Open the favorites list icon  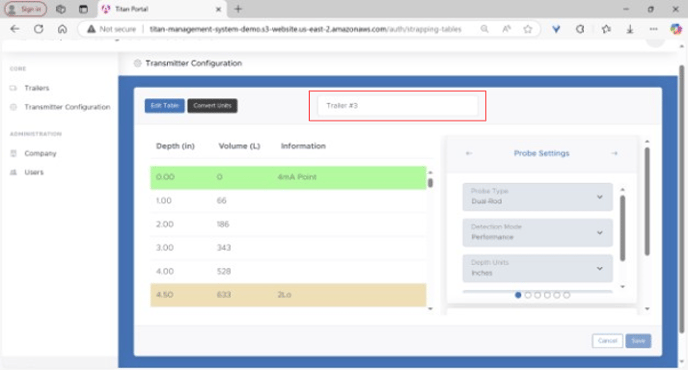point(606,29)
